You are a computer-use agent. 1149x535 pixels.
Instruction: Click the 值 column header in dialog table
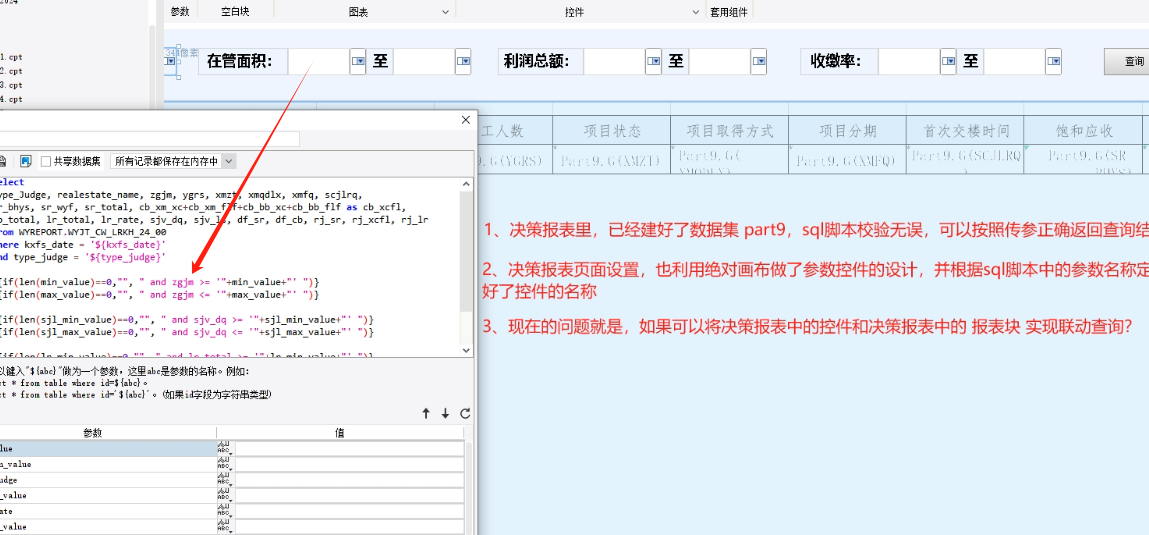[340, 433]
